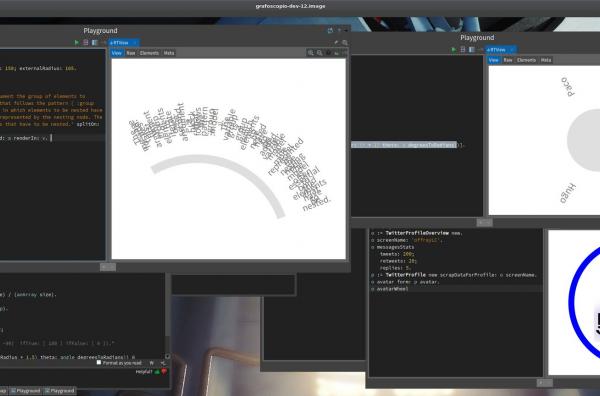Screen dimensions: 600x396
Task: Click the screenName: code line
Action: tap(407, 240)
